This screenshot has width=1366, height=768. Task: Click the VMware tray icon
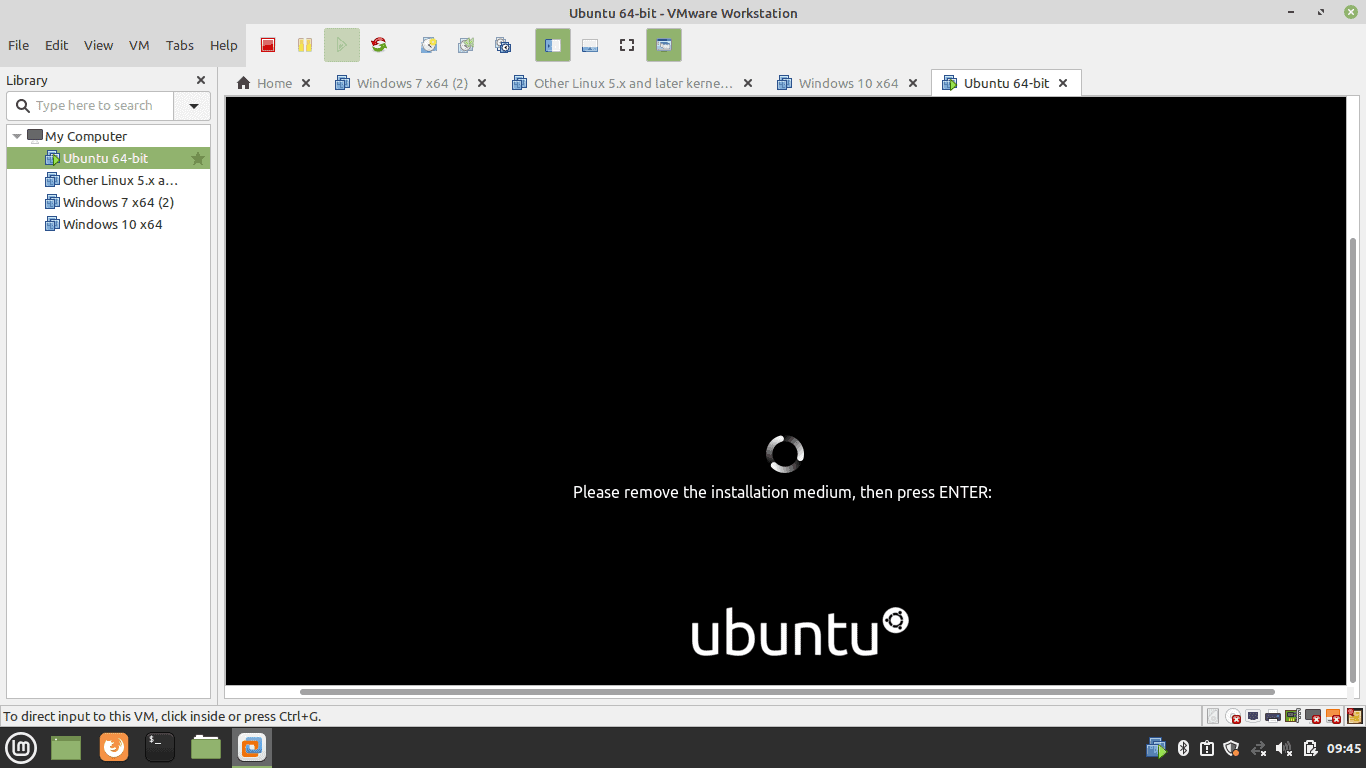pos(1156,748)
